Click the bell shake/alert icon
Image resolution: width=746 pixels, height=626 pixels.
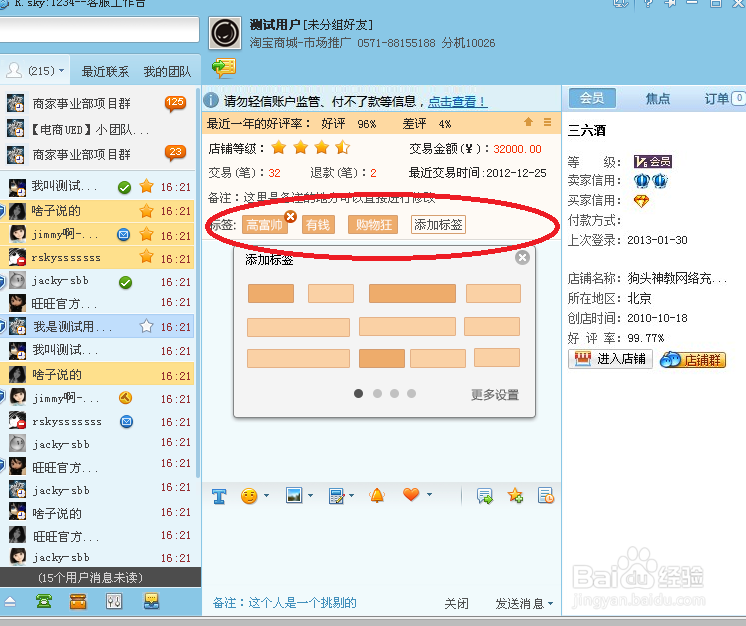[x=377, y=495]
